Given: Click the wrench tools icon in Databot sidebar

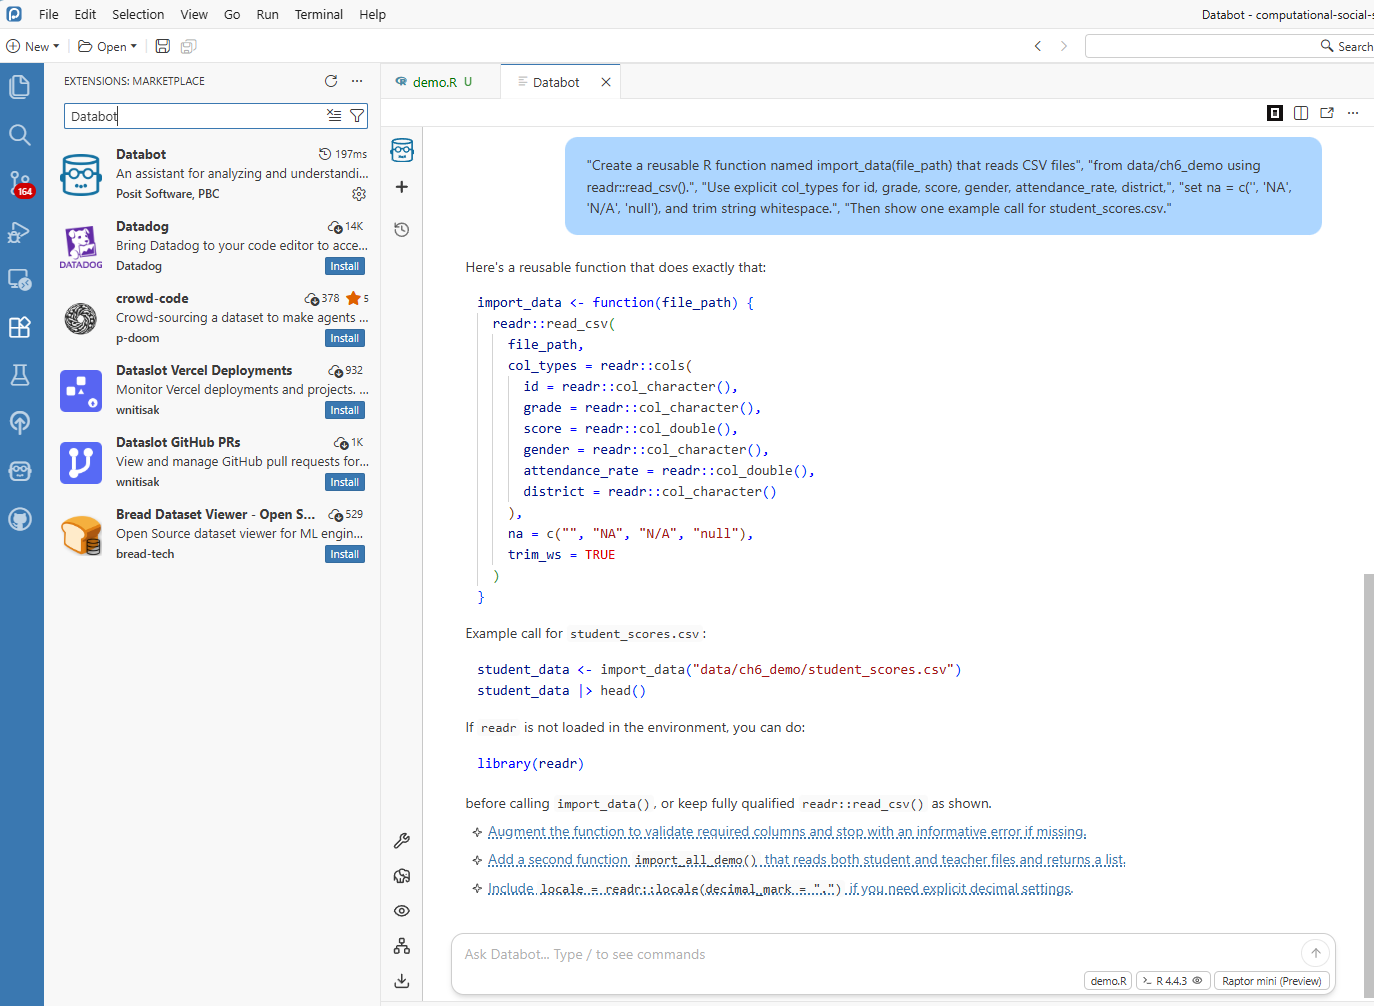Looking at the screenshot, I should point(402,841).
